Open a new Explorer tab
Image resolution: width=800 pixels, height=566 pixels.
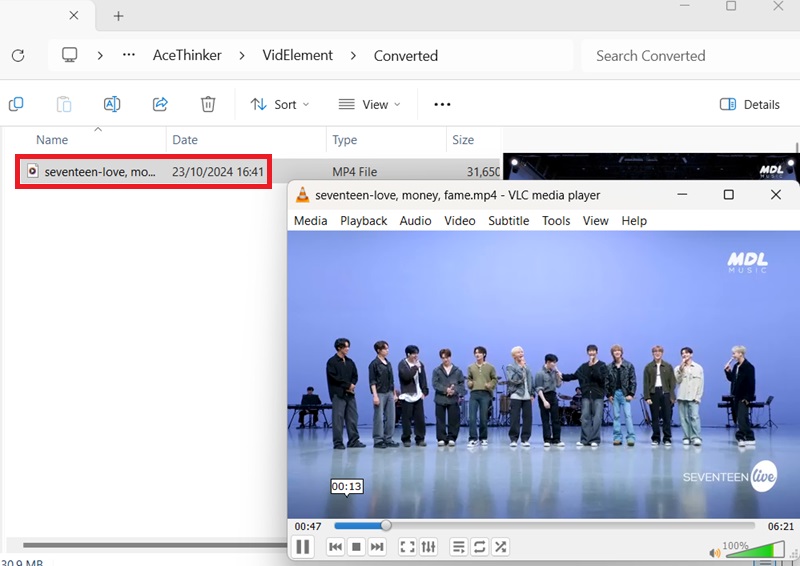(x=118, y=16)
